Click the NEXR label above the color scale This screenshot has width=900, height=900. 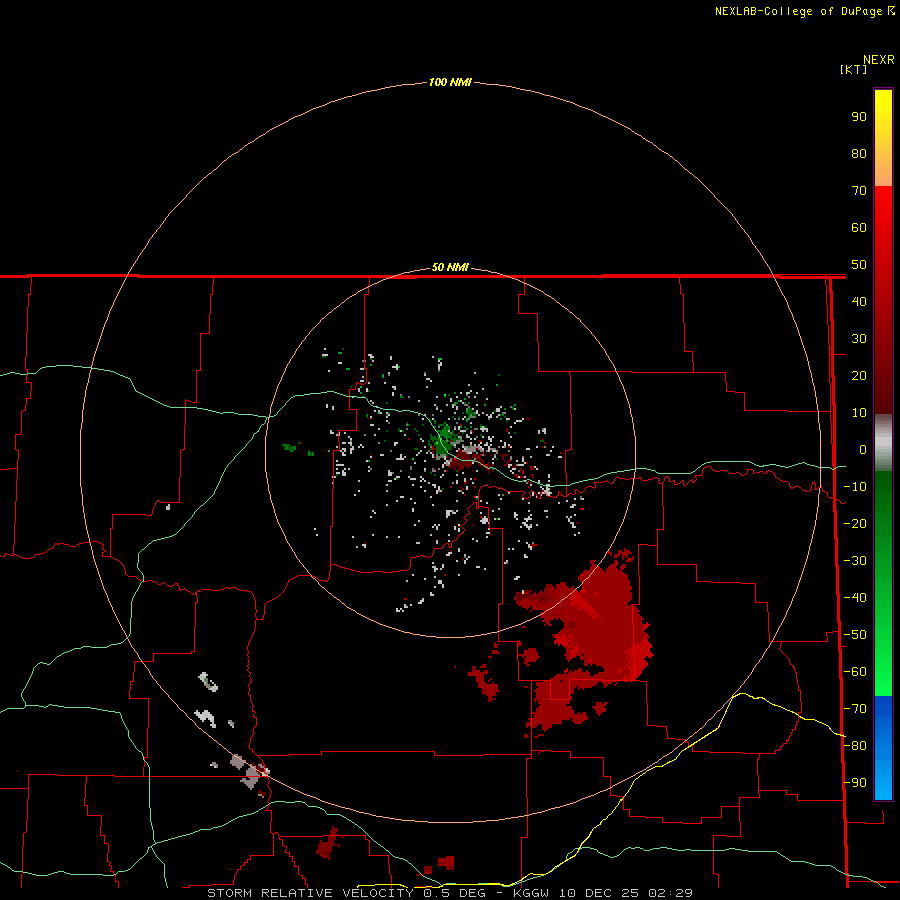pyautogui.click(x=879, y=60)
